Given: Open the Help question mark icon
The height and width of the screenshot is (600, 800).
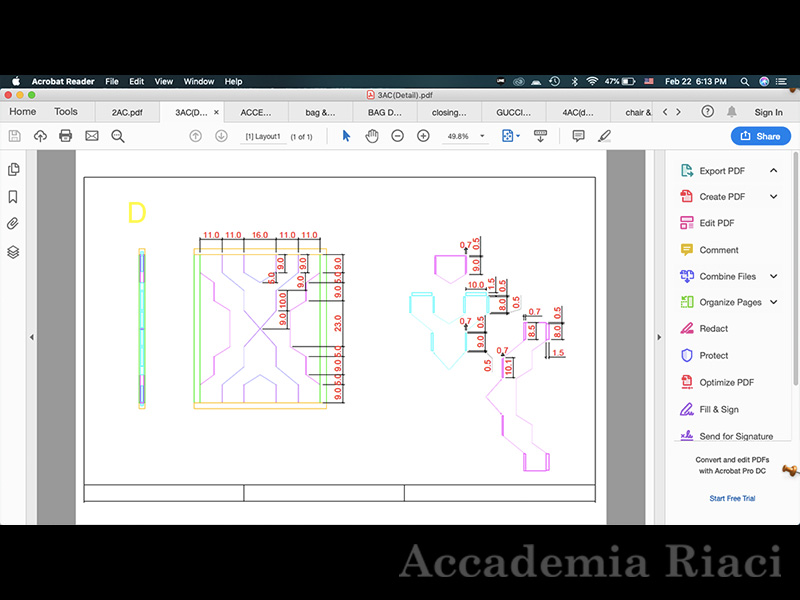Looking at the screenshot, I should click(707, 112).
